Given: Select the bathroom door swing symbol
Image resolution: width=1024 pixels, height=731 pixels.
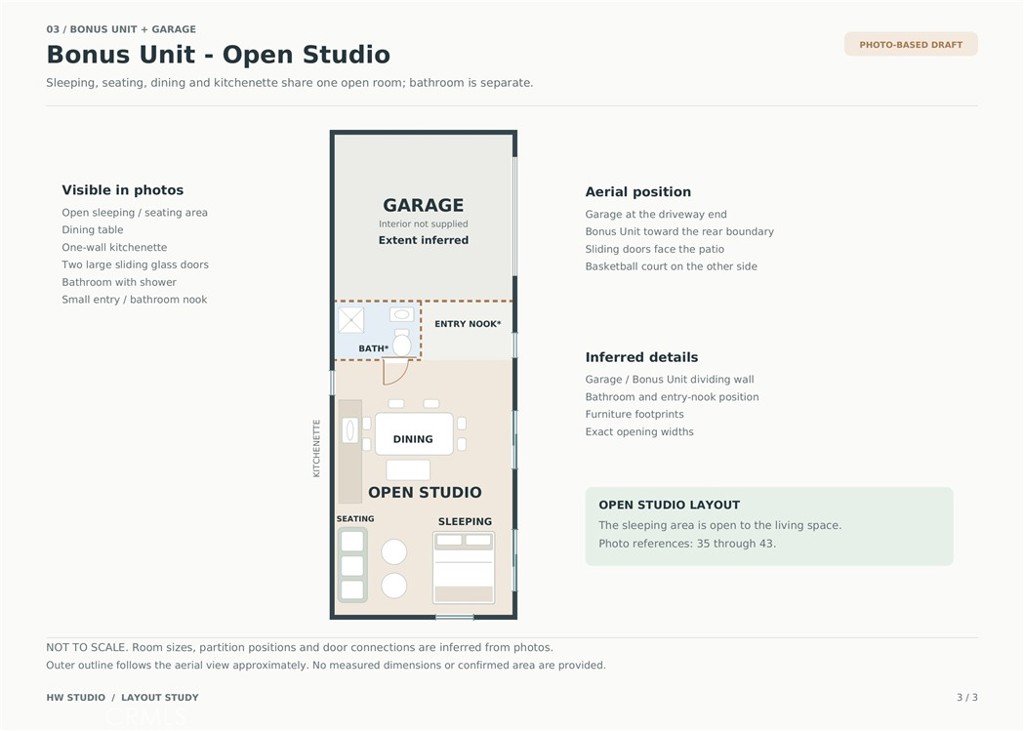Looking at the screenshot, I should click(395, 371).
